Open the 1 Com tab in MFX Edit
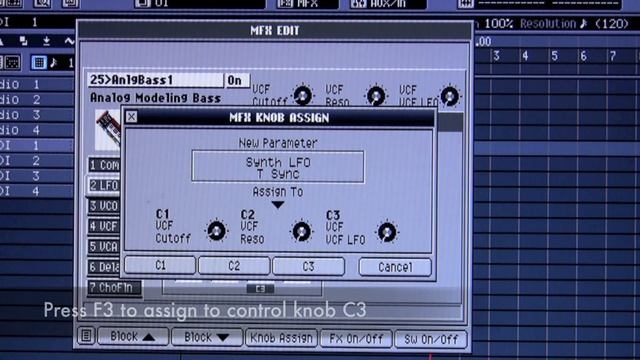Viewport: 640px width, 360px height. (104, 165)
